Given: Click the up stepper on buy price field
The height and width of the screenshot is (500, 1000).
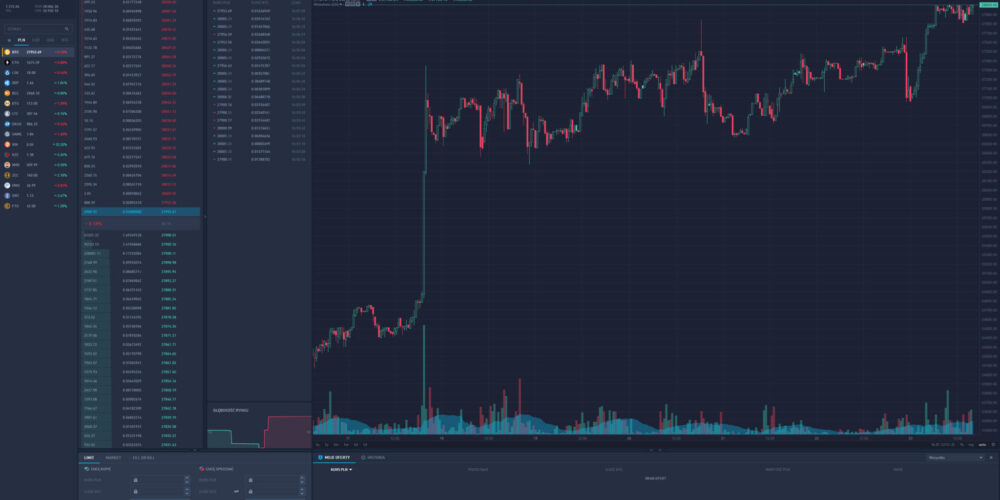Looking at the screenshot, I should [x=187, y=478].
